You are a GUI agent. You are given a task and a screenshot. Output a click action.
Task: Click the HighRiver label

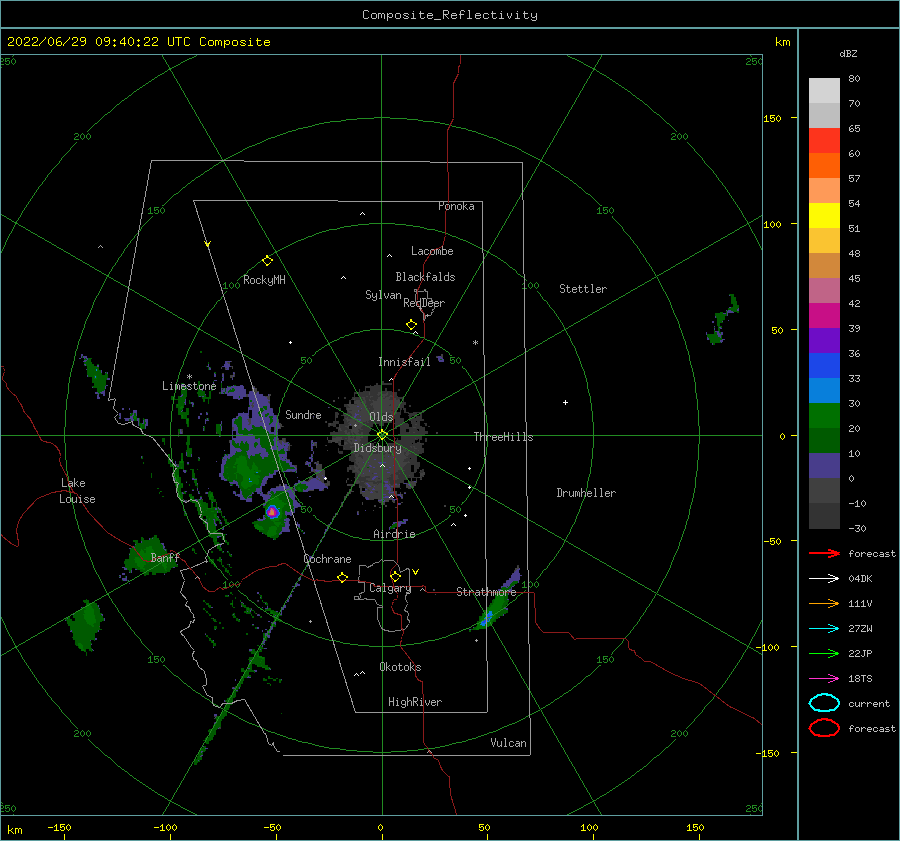pyautogui.click(x=414, y=702)
